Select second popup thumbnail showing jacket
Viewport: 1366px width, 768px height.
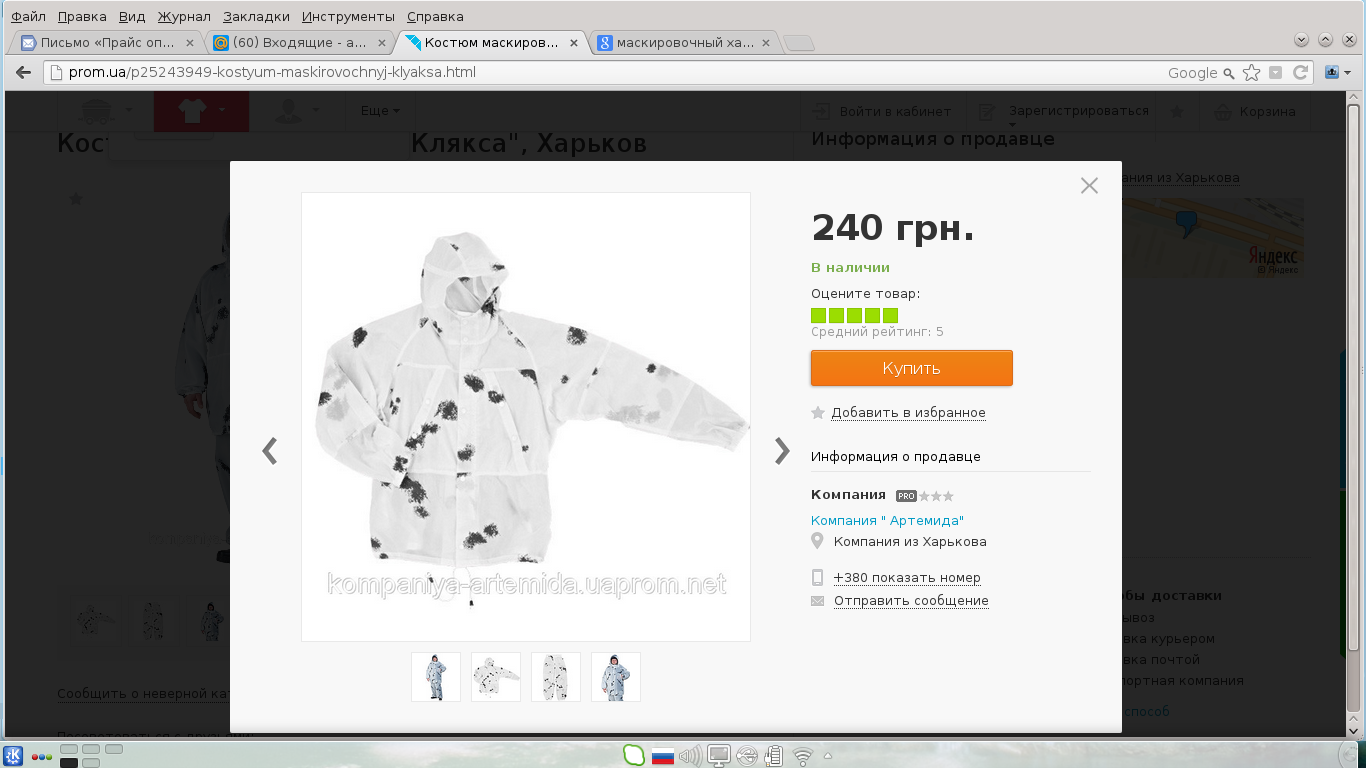[496, 677]
